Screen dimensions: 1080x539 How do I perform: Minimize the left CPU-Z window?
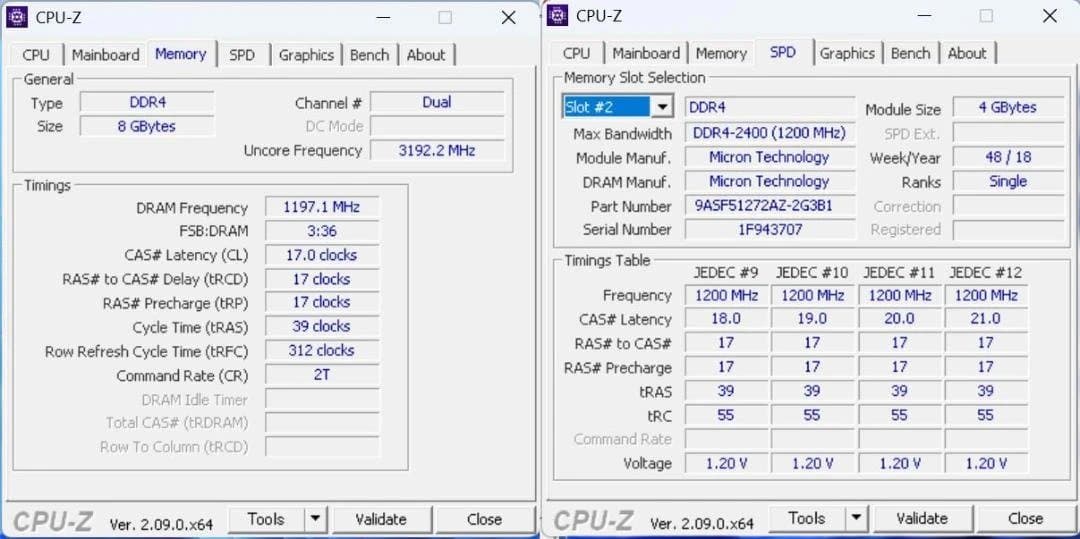click(382, 18)
